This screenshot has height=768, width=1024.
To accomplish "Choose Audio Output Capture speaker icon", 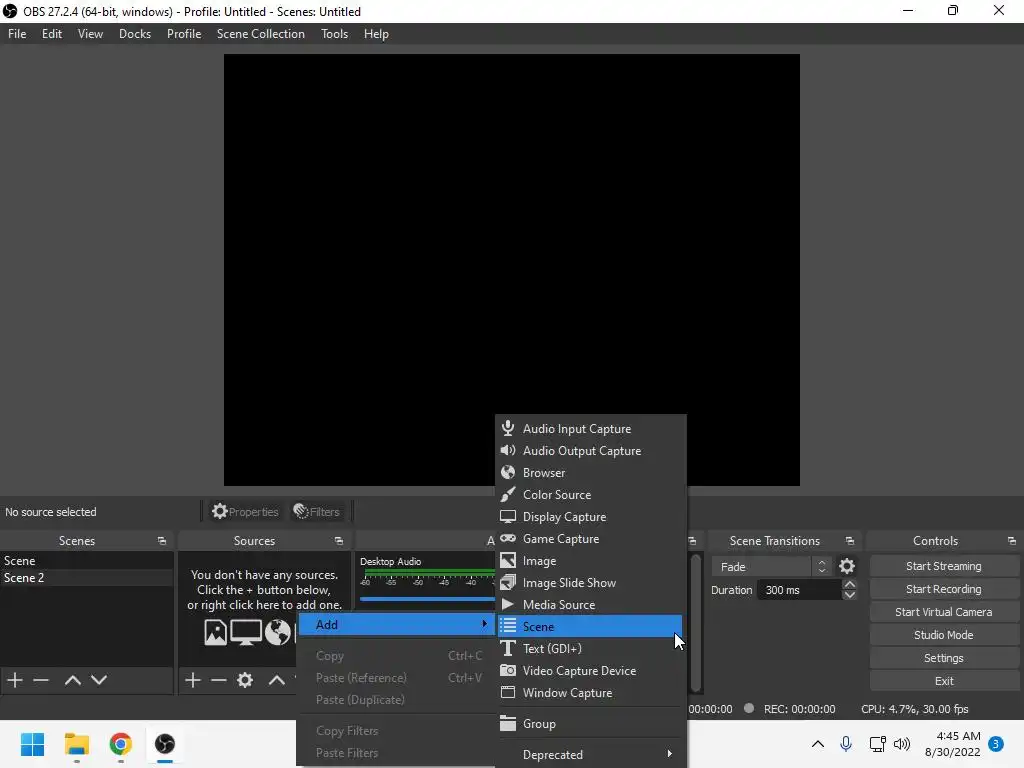I will click(x=507, y=451).
